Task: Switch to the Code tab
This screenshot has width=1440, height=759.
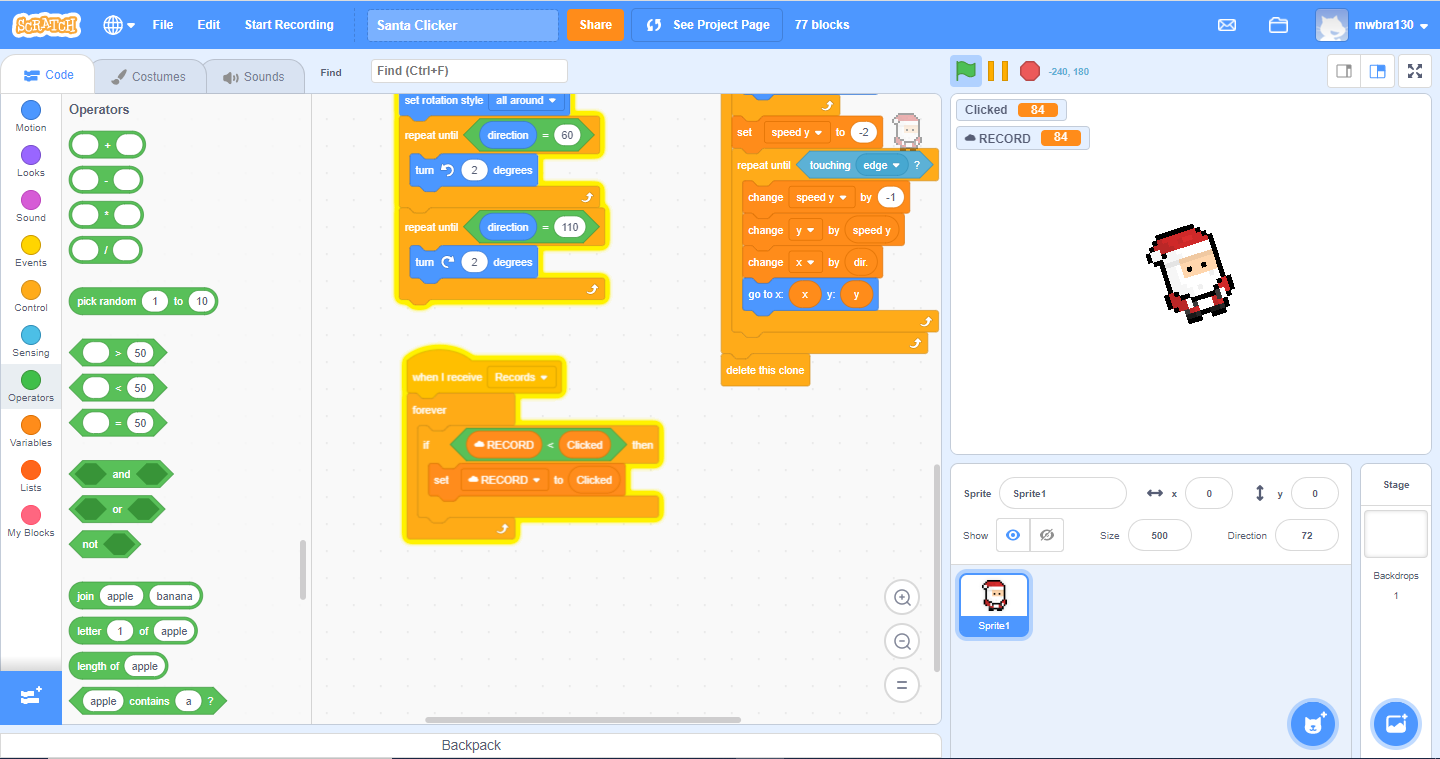Action: pos(48,75)
